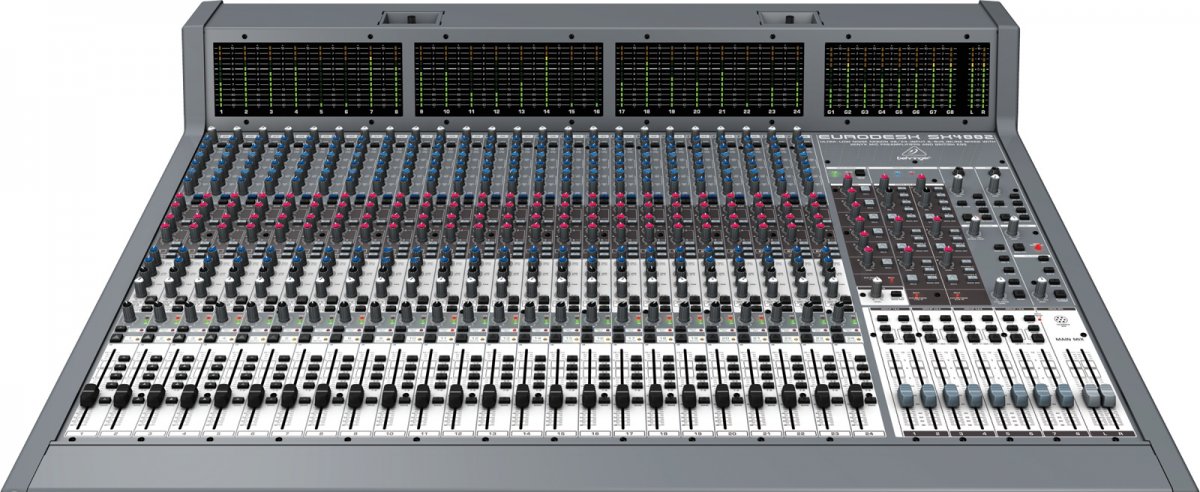This screenshot has width=1200, height=492.
Task: Select the channel 24 fader cap
Action: (x=856, y=396)
